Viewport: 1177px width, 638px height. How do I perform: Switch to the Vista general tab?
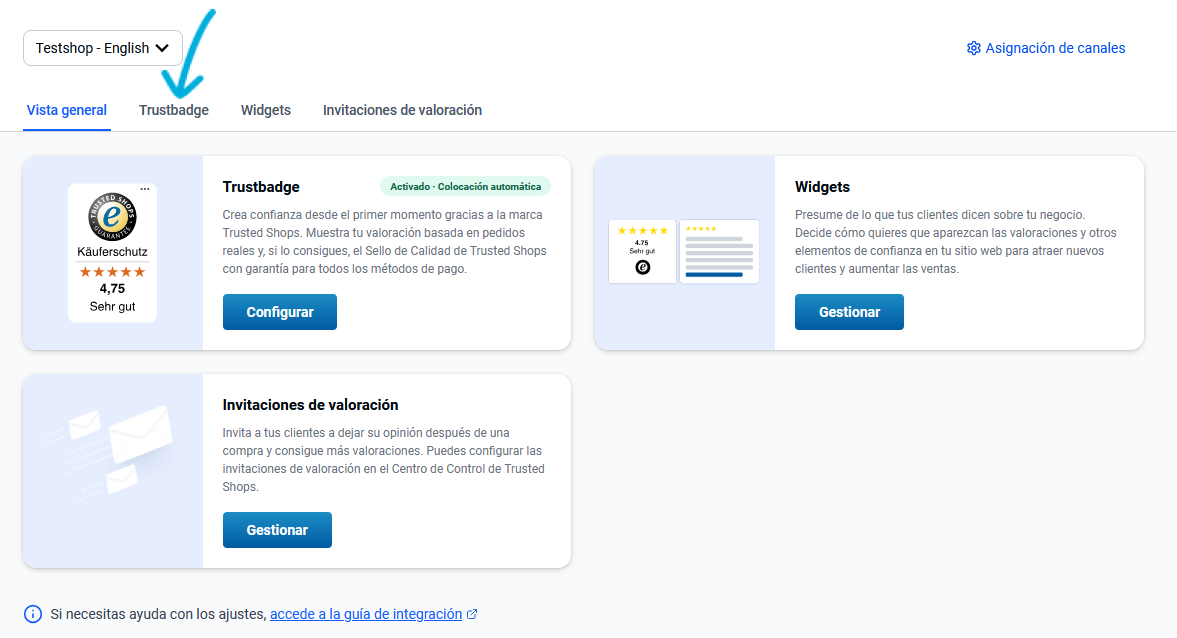tap(67, 110)
